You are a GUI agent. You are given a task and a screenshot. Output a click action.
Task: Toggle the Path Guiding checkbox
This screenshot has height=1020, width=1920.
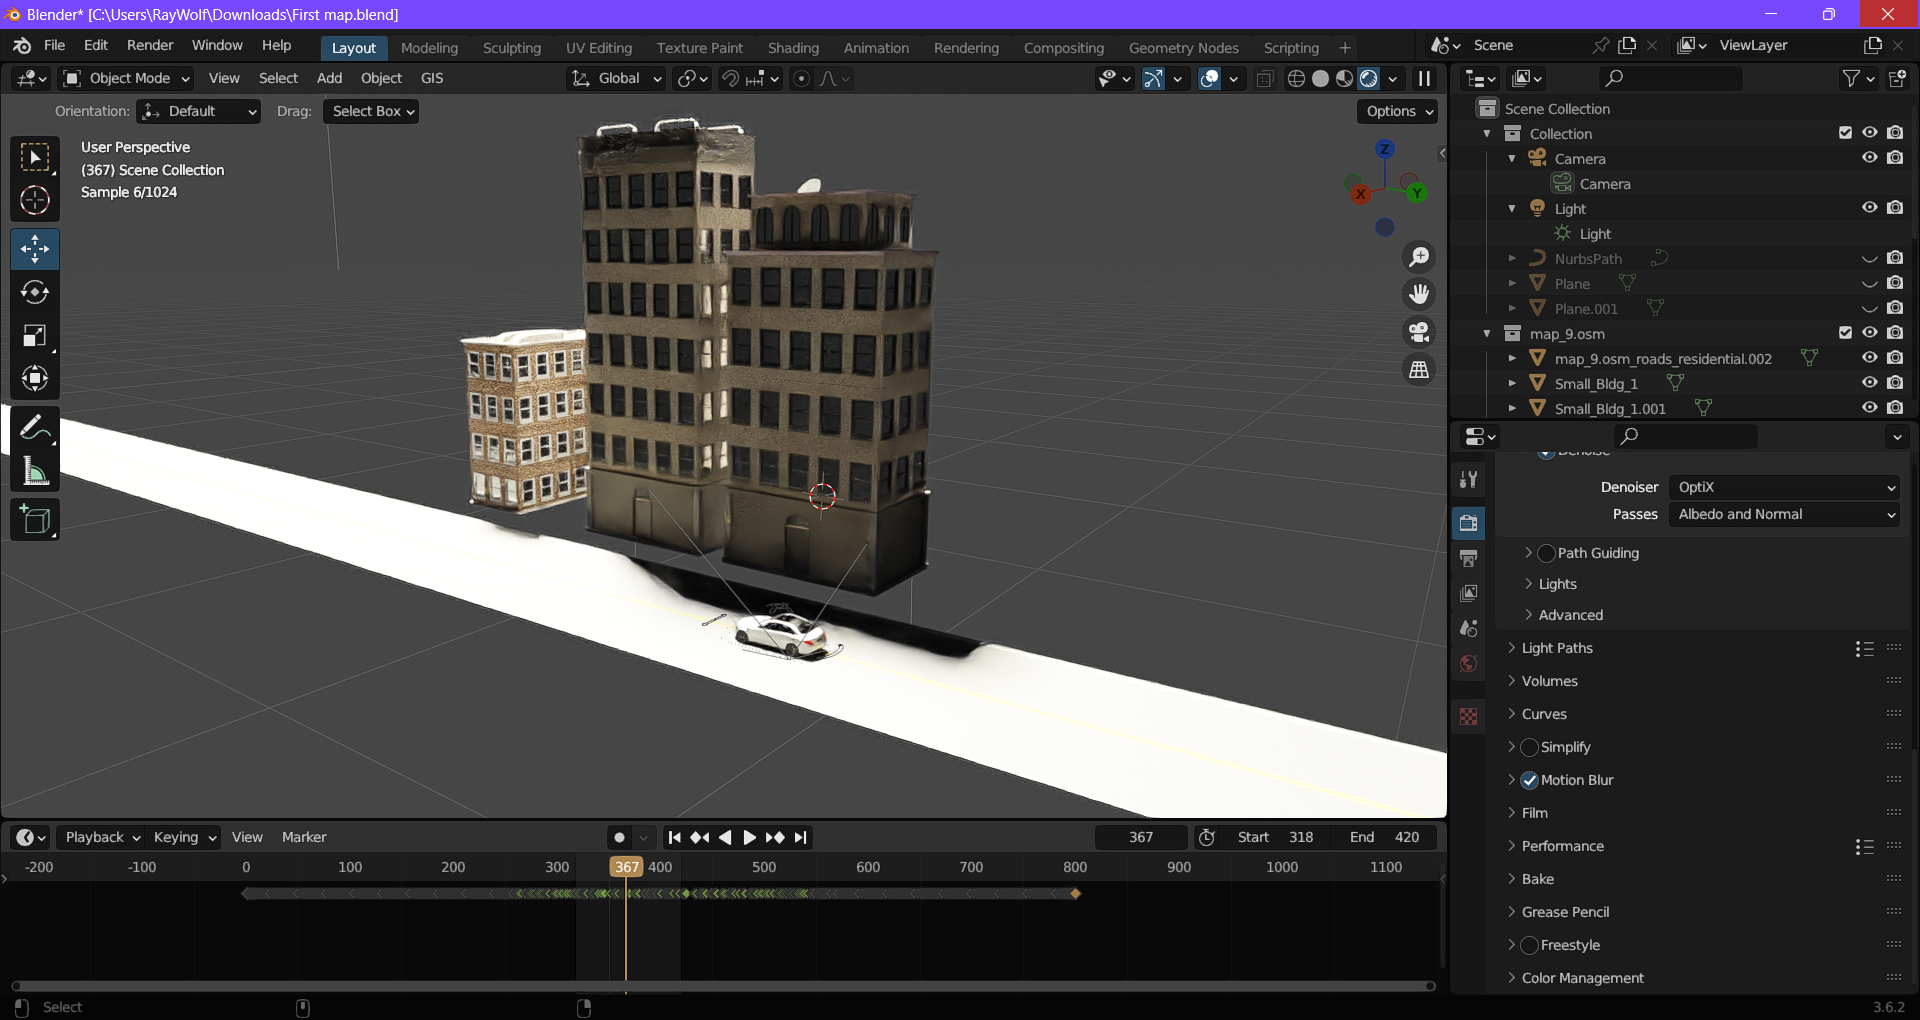(1547, 553)
